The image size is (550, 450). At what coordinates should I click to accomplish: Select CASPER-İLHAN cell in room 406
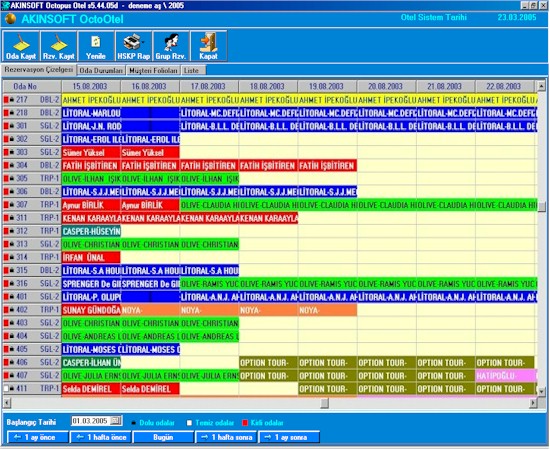[x=91, y=362]
